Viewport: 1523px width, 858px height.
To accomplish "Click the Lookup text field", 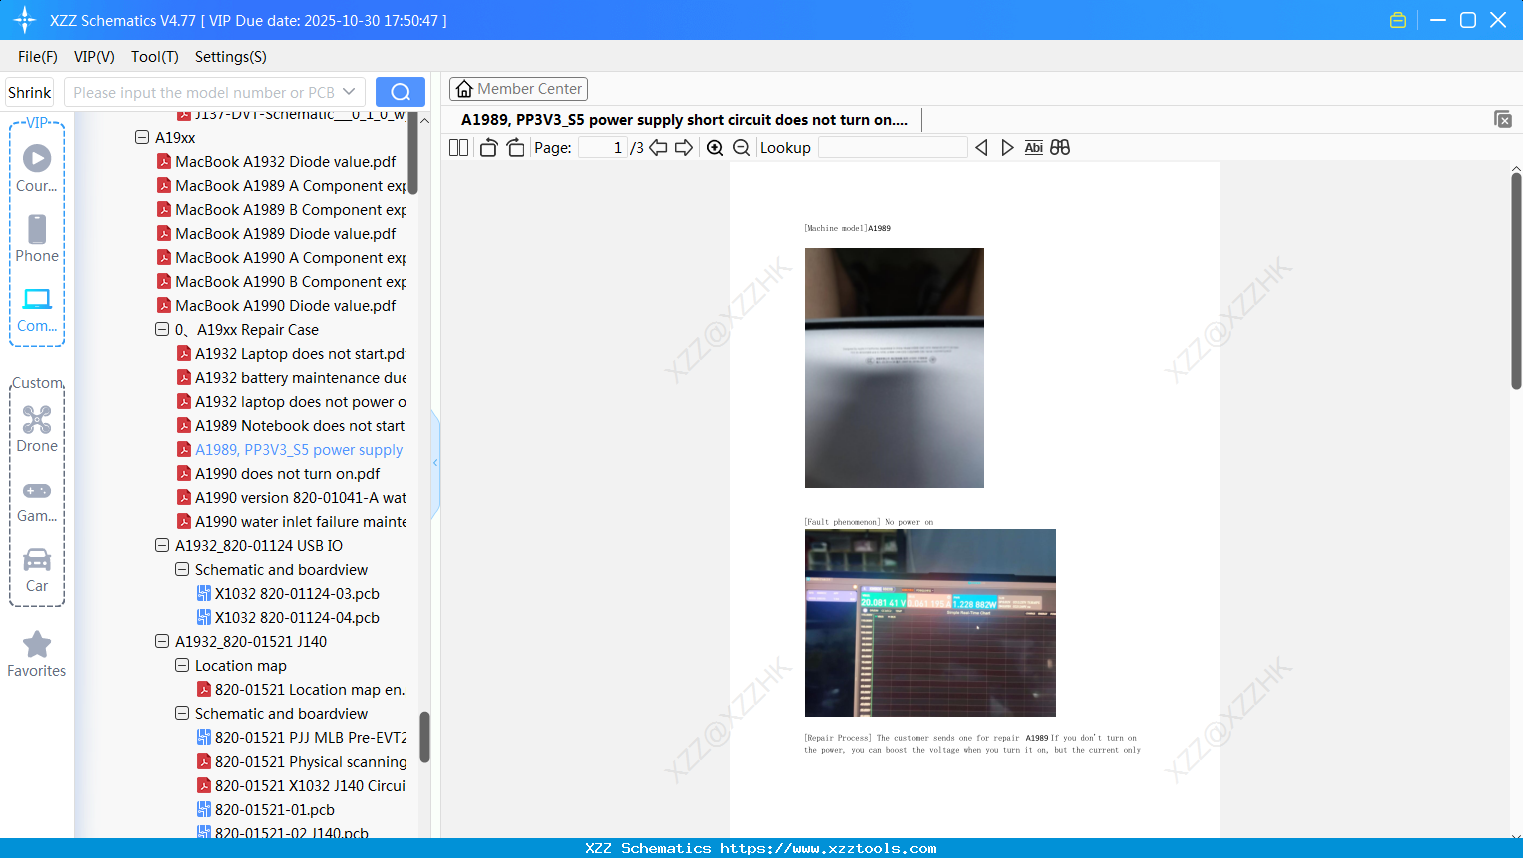I will (893, 148).
